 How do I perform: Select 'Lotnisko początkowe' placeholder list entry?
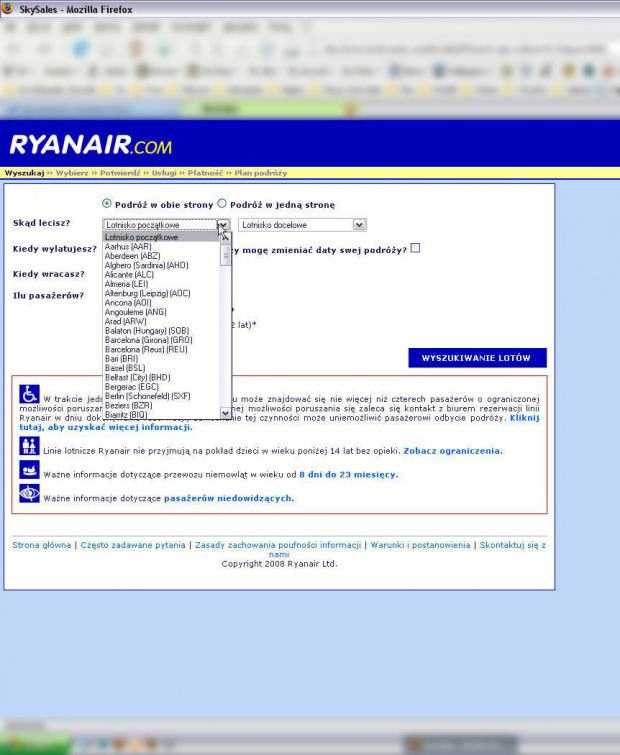[161, 237]
